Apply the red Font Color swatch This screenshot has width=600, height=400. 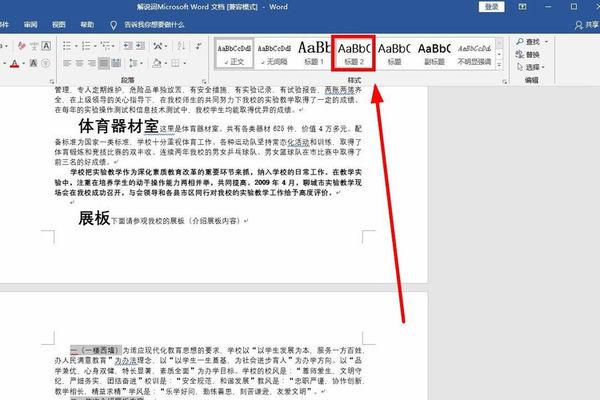pos(15,63)
